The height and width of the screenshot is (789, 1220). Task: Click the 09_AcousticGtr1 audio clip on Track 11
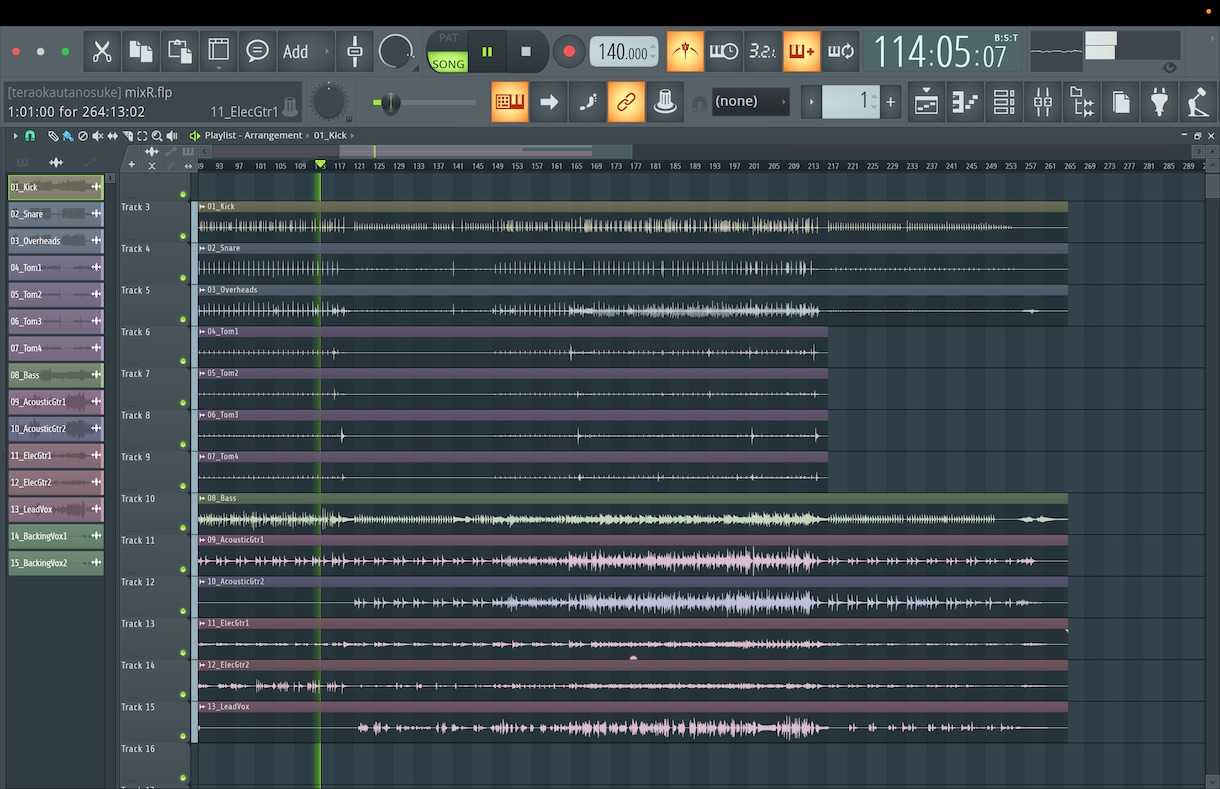pyautogui.click(x=632, y=554)
